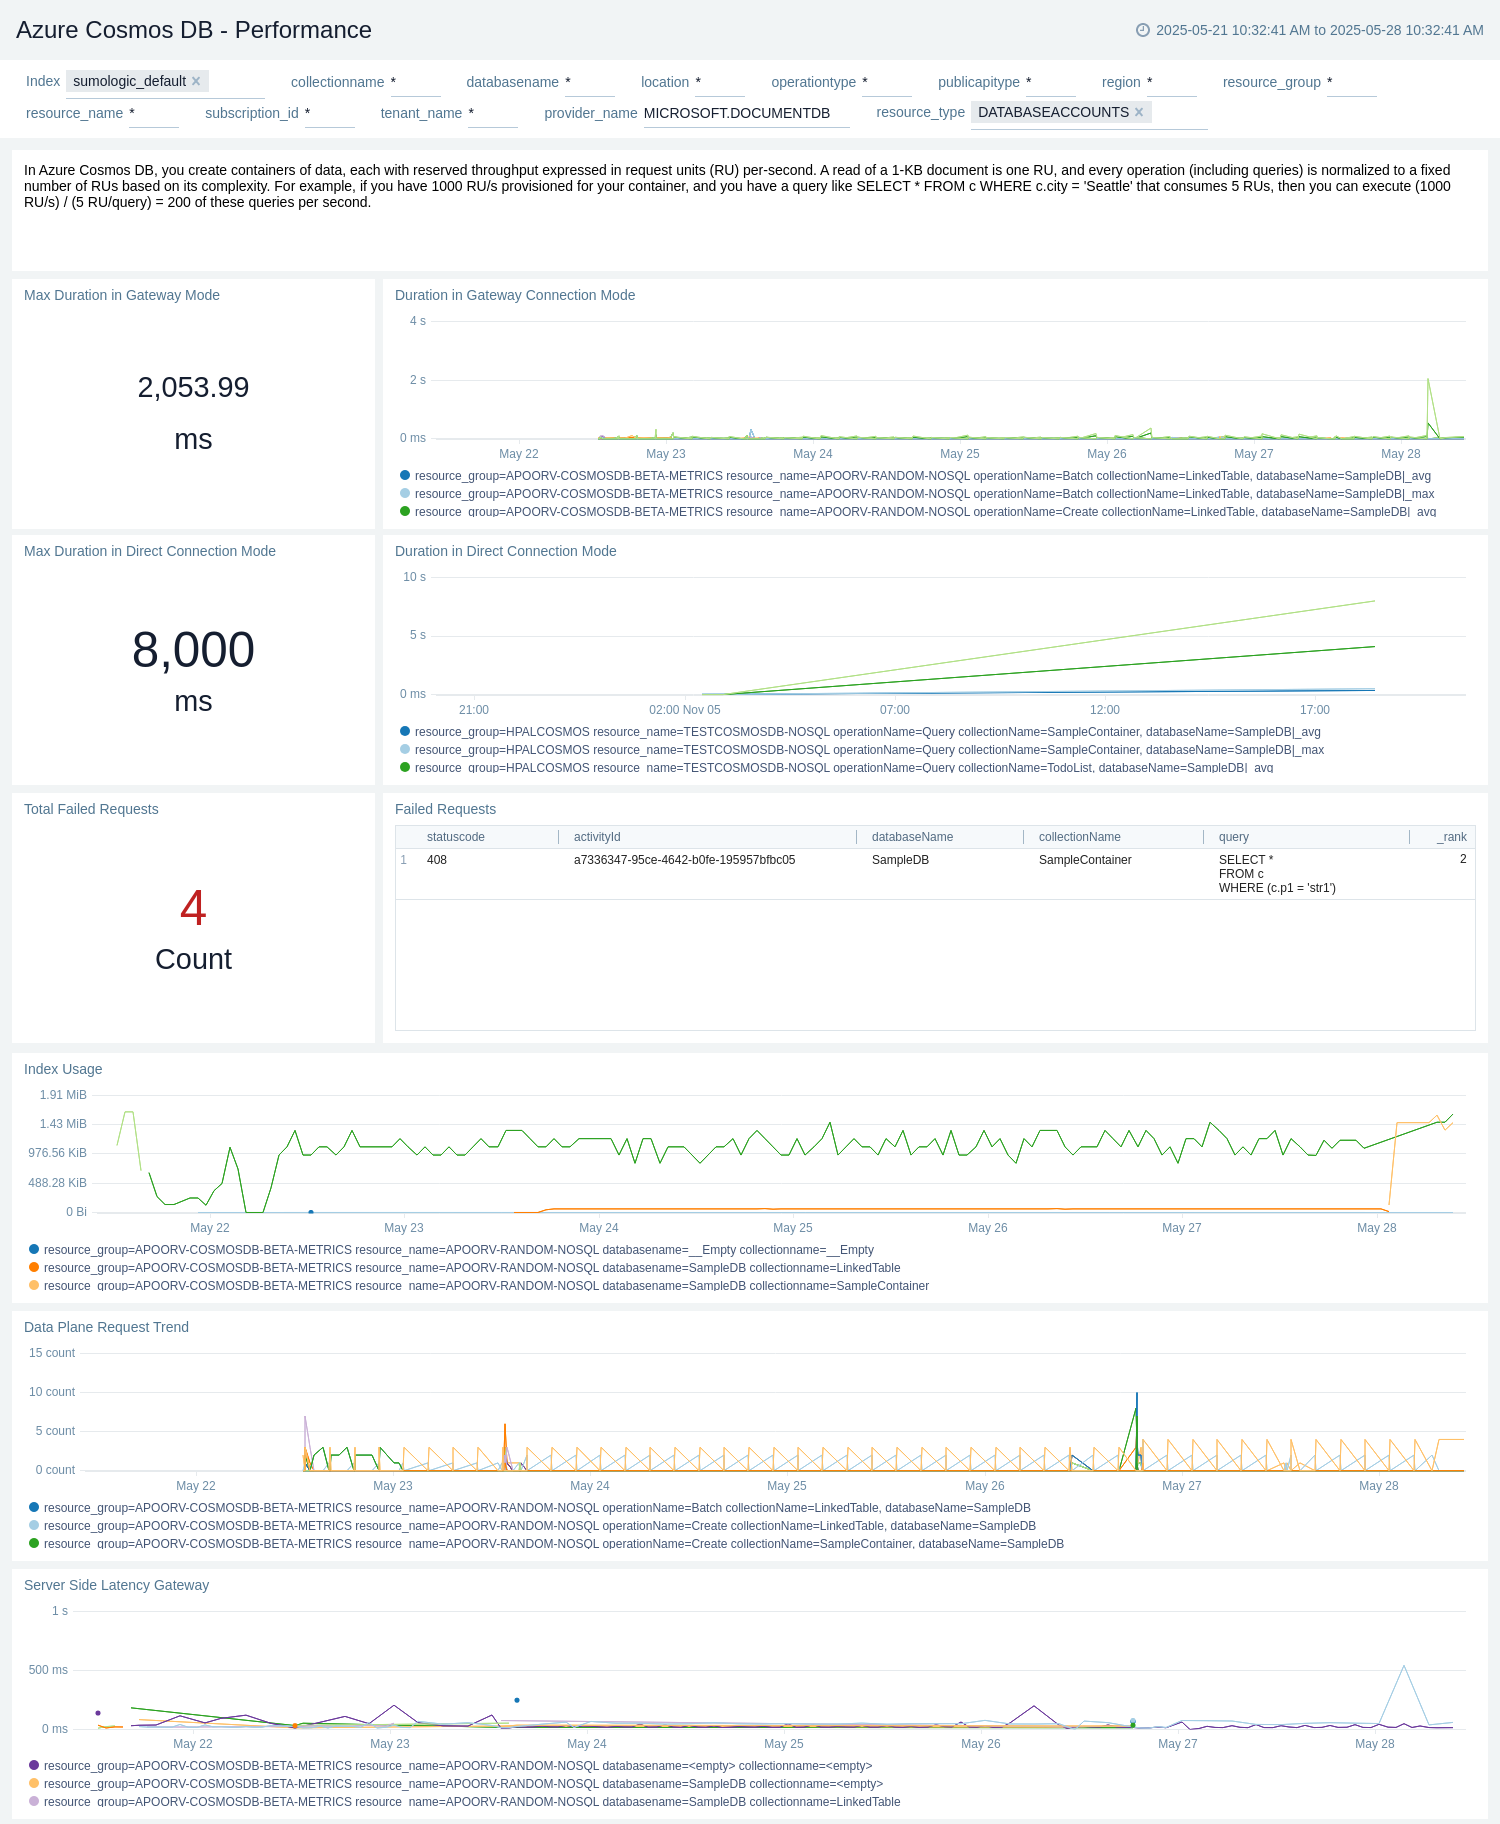Click the SampleContainer collectionName cell
This screenshot has height=1824, width=1500.
pos(1085,860)
